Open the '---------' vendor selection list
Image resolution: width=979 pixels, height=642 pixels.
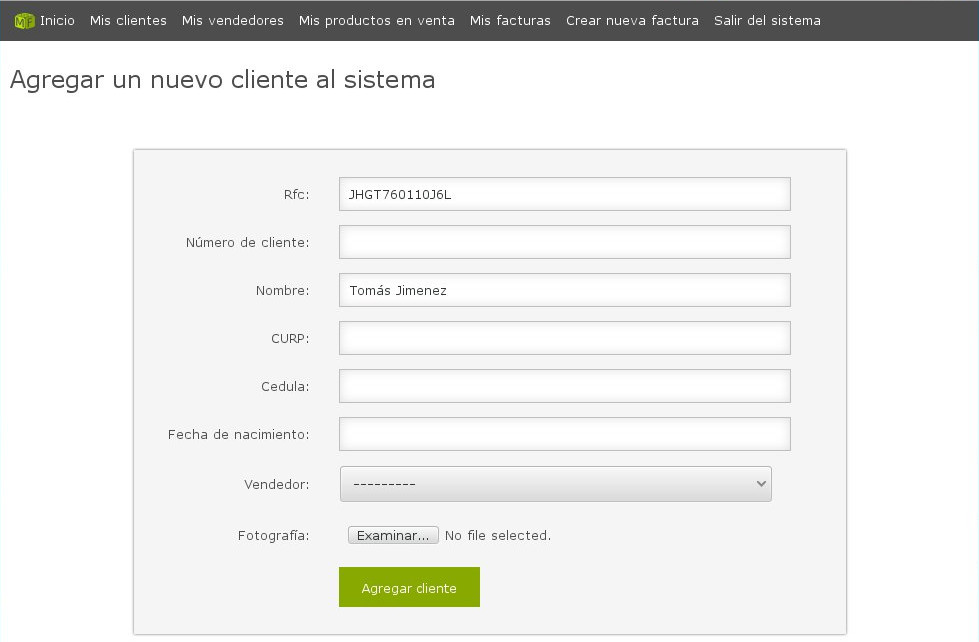coord(555,483)
